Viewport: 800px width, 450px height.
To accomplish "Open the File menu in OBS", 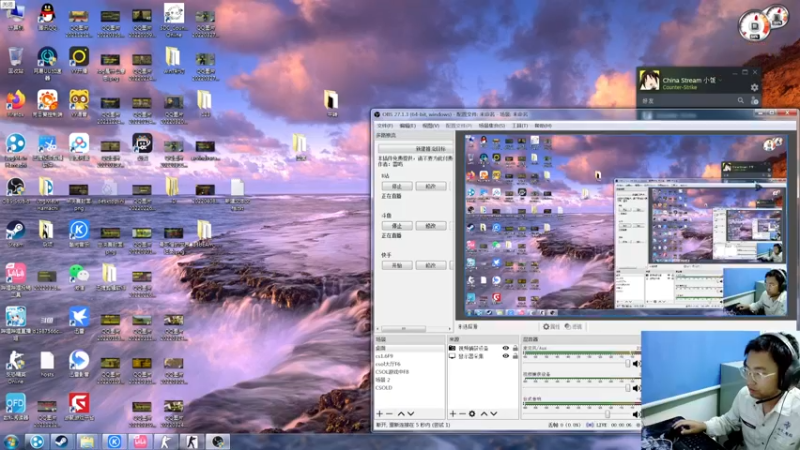I will pyautogui.click(x=385, y=126).
